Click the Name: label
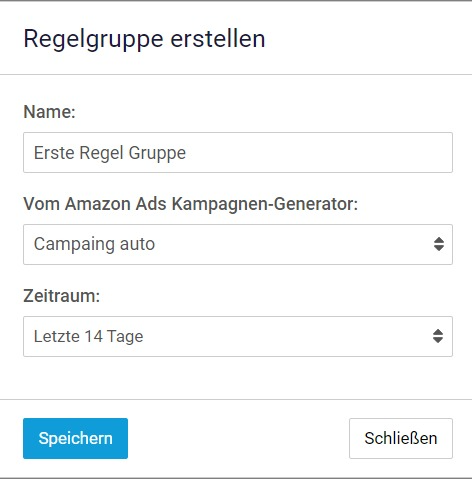 point(49,112)
